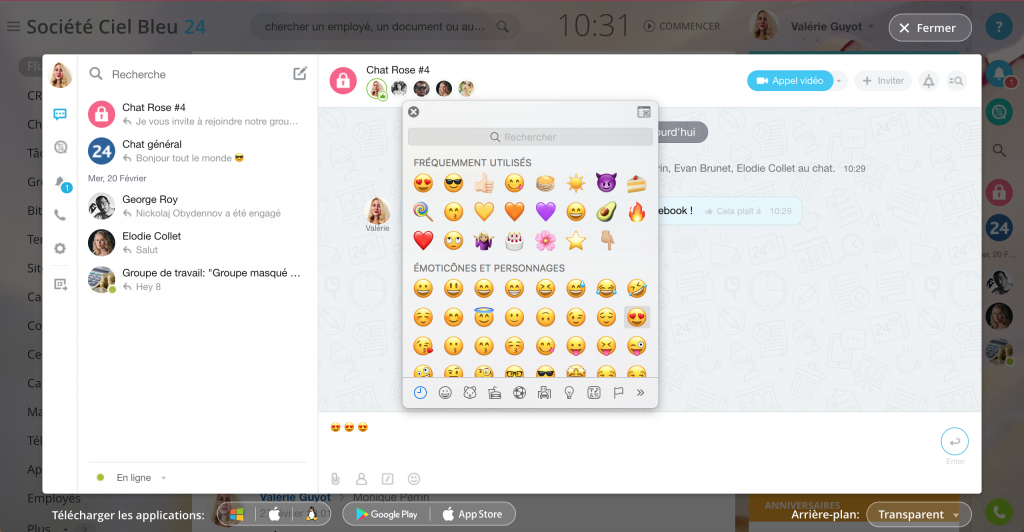Click the Inviter button
This screenshot has height=532, width=1024.
point(881,81)
